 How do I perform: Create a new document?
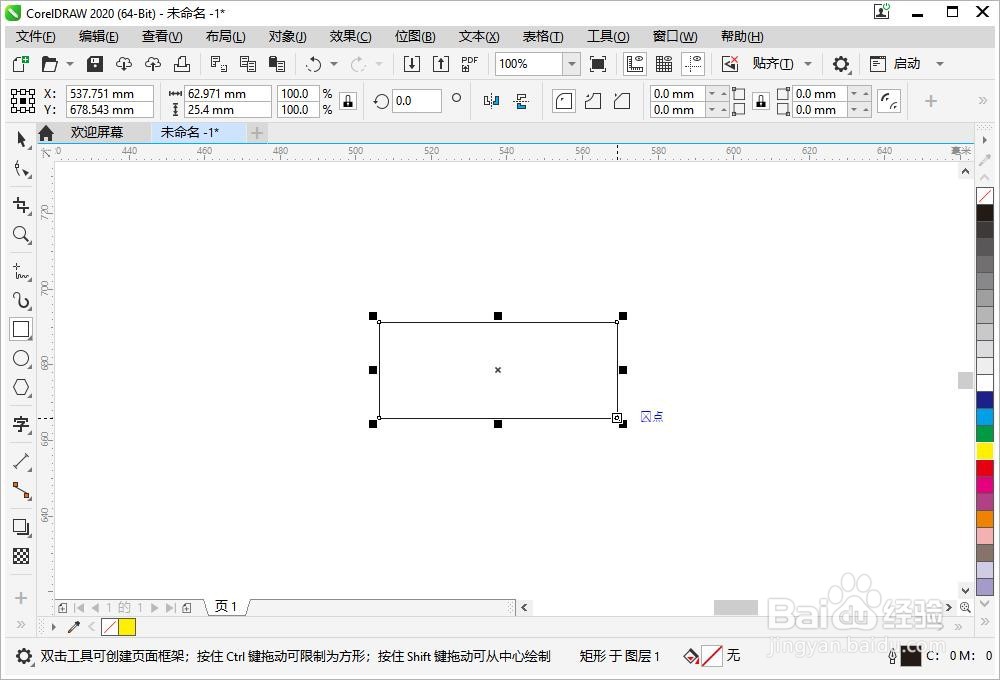[x=21, y=64]
